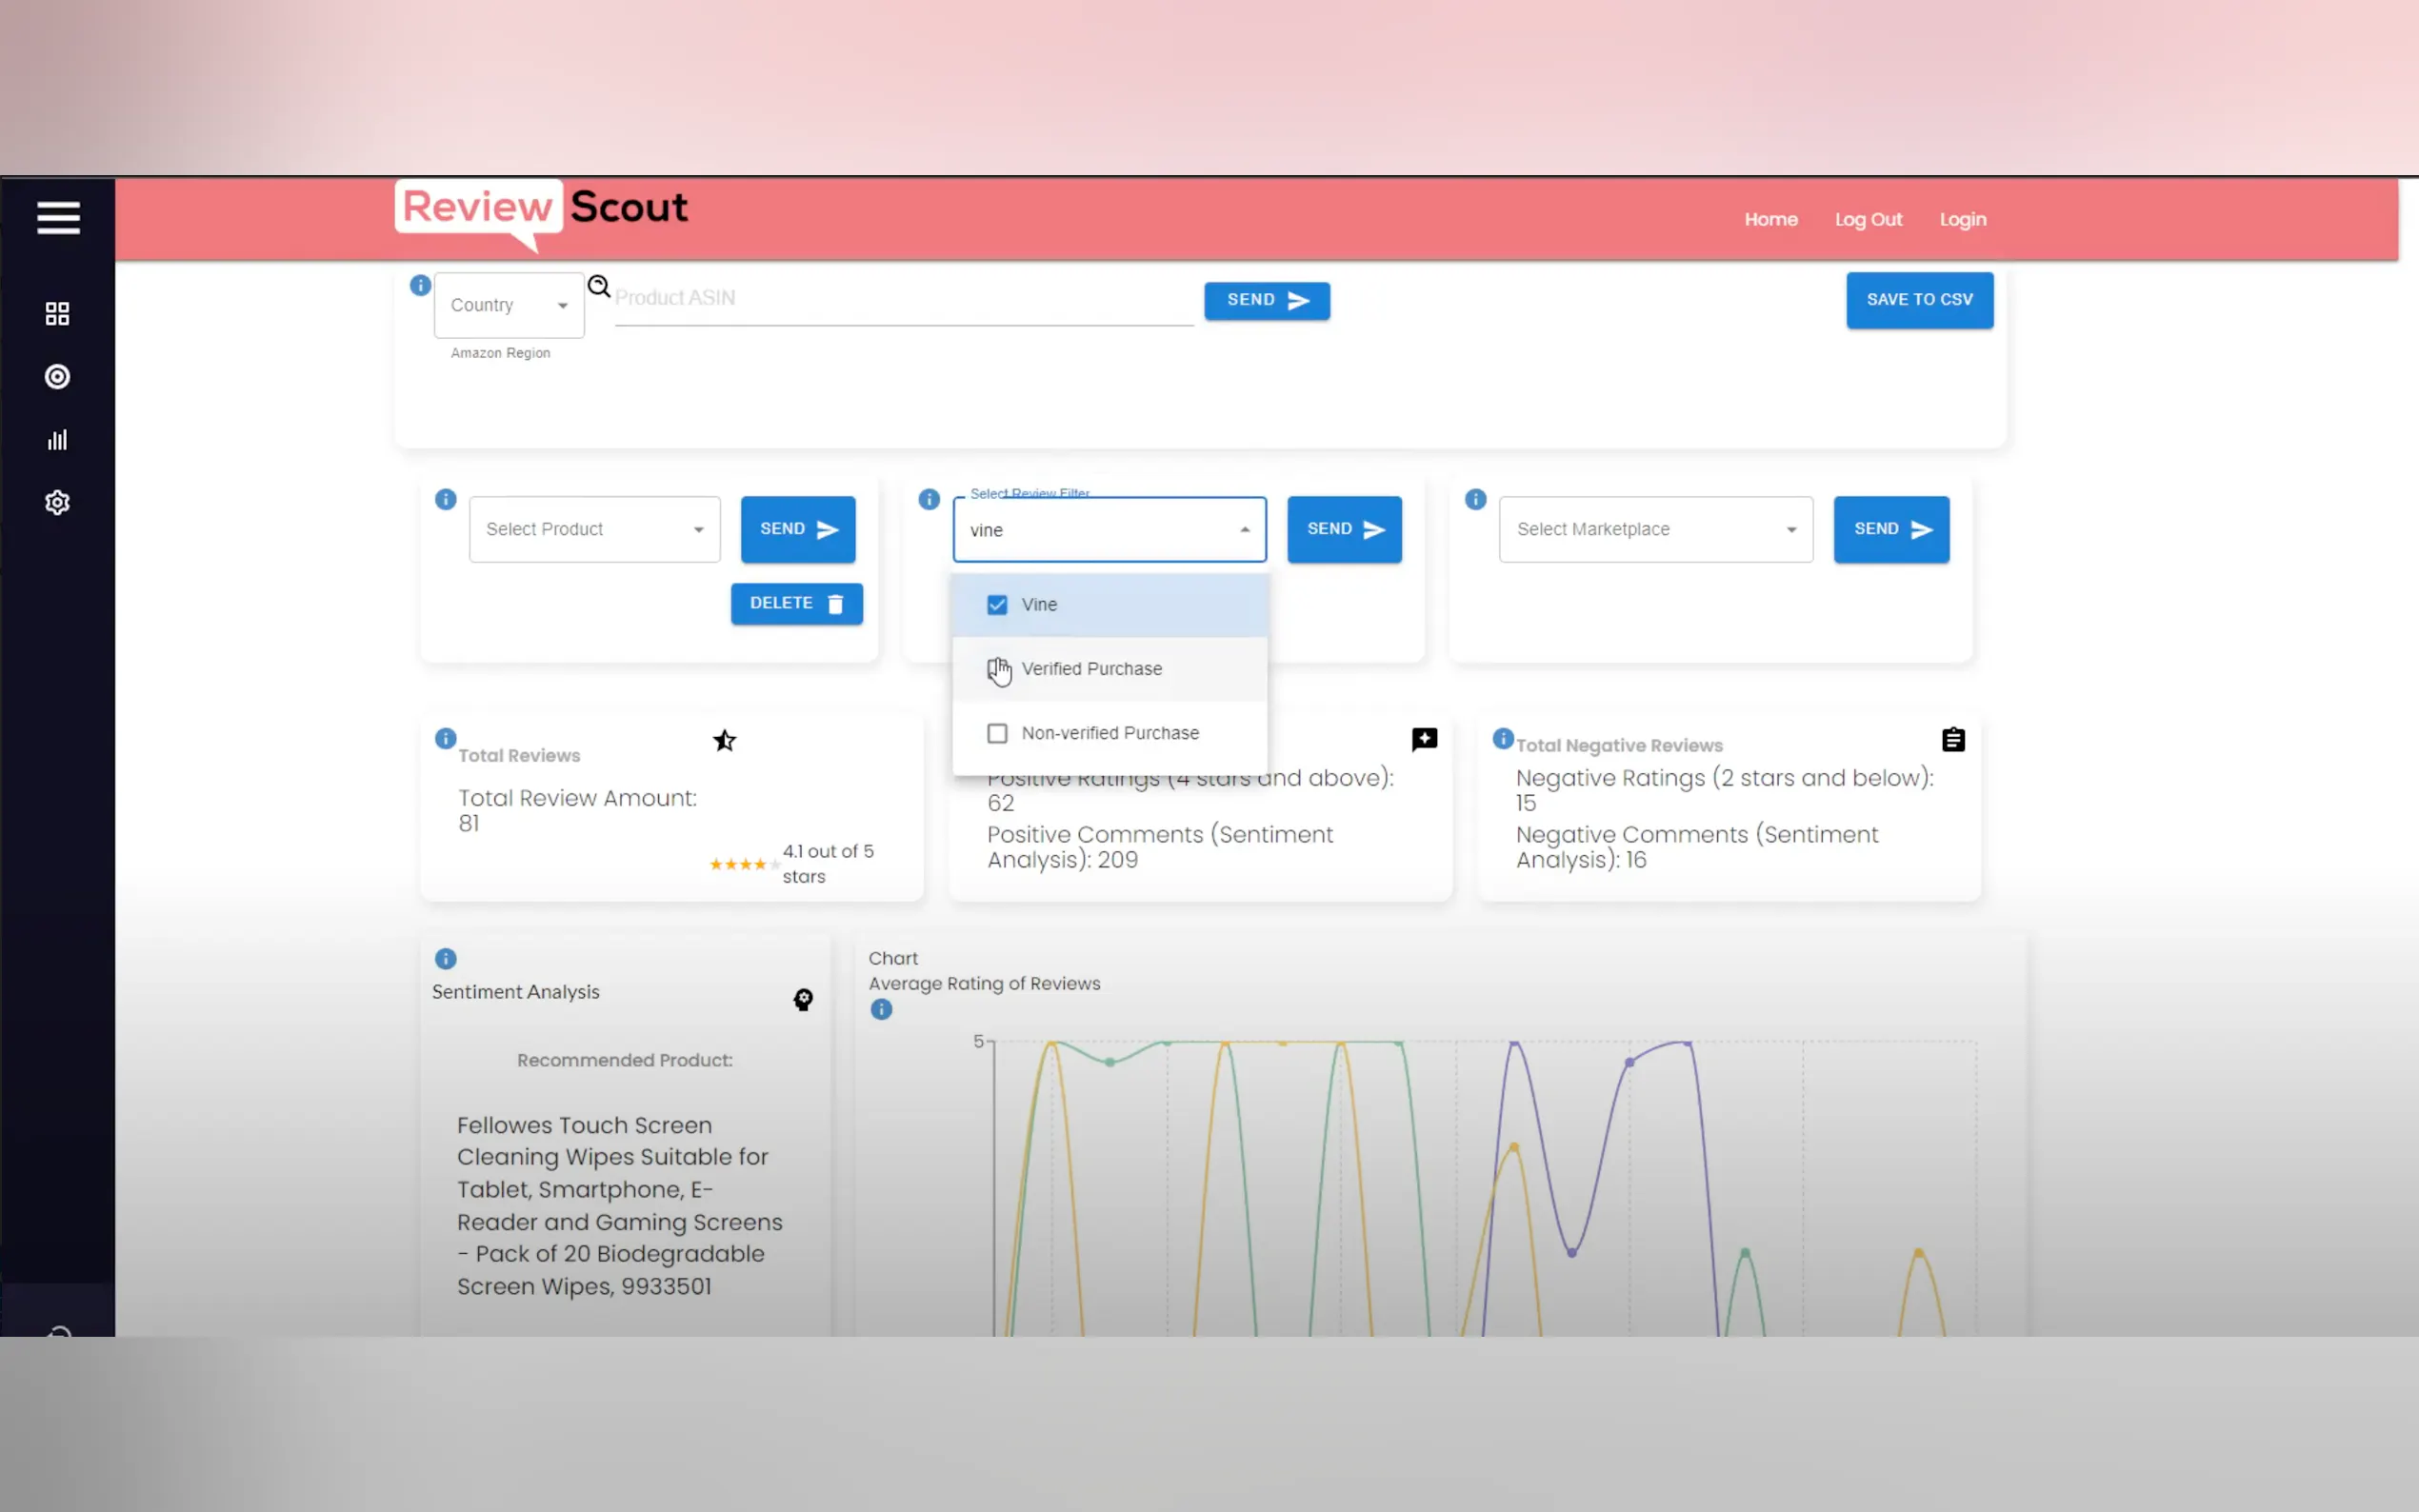
Task: Open the bar chart sidebar icon
Action: tap(57, 440)
